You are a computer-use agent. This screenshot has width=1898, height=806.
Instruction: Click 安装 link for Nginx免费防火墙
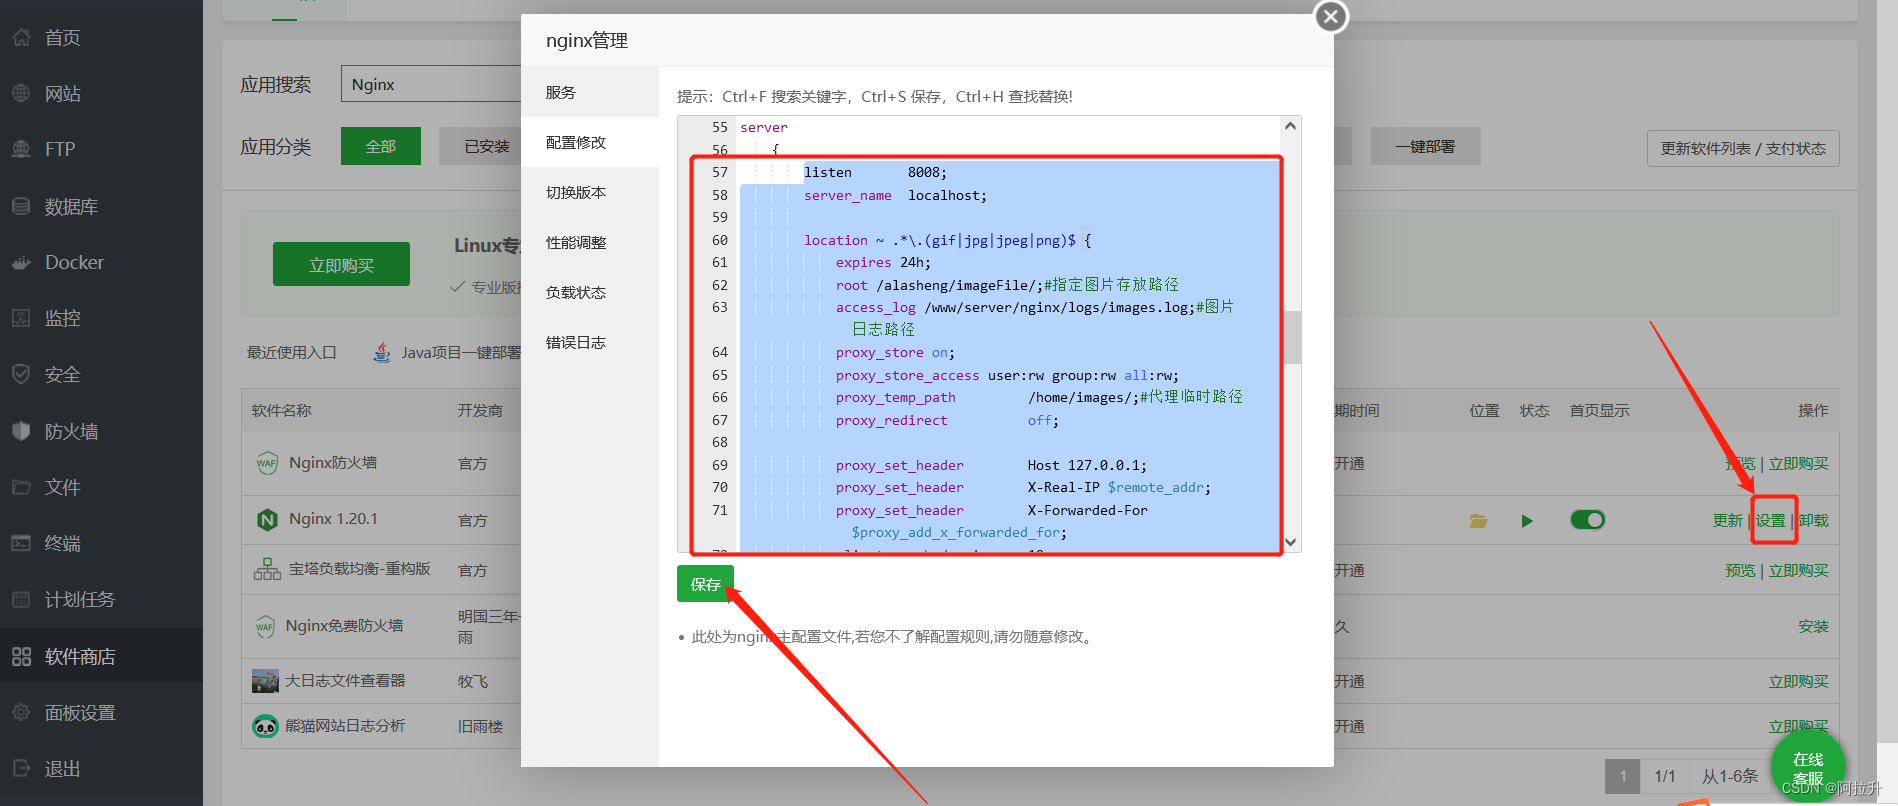tap(1813, 626)
